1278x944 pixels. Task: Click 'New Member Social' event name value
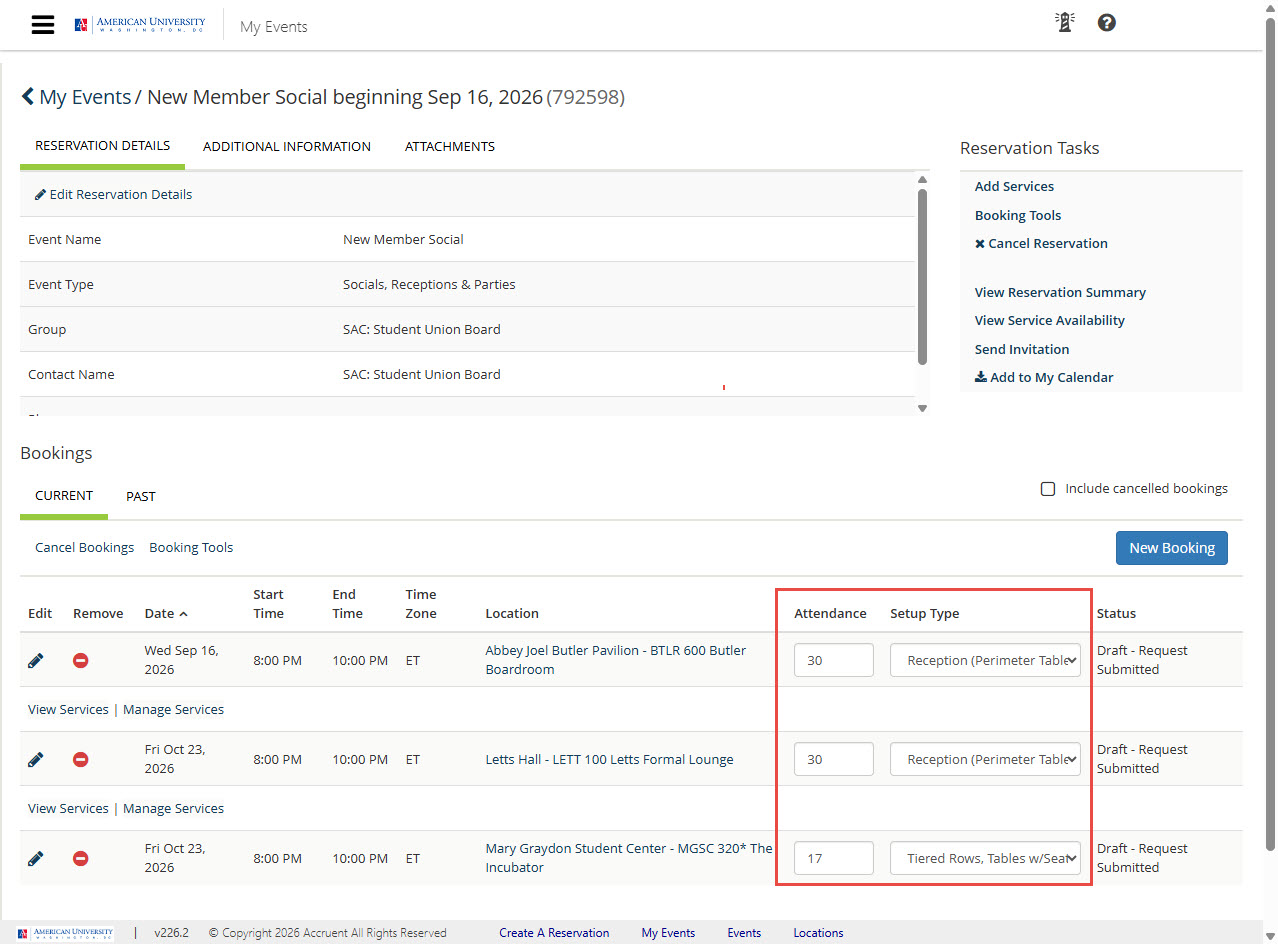pos(403,239)
